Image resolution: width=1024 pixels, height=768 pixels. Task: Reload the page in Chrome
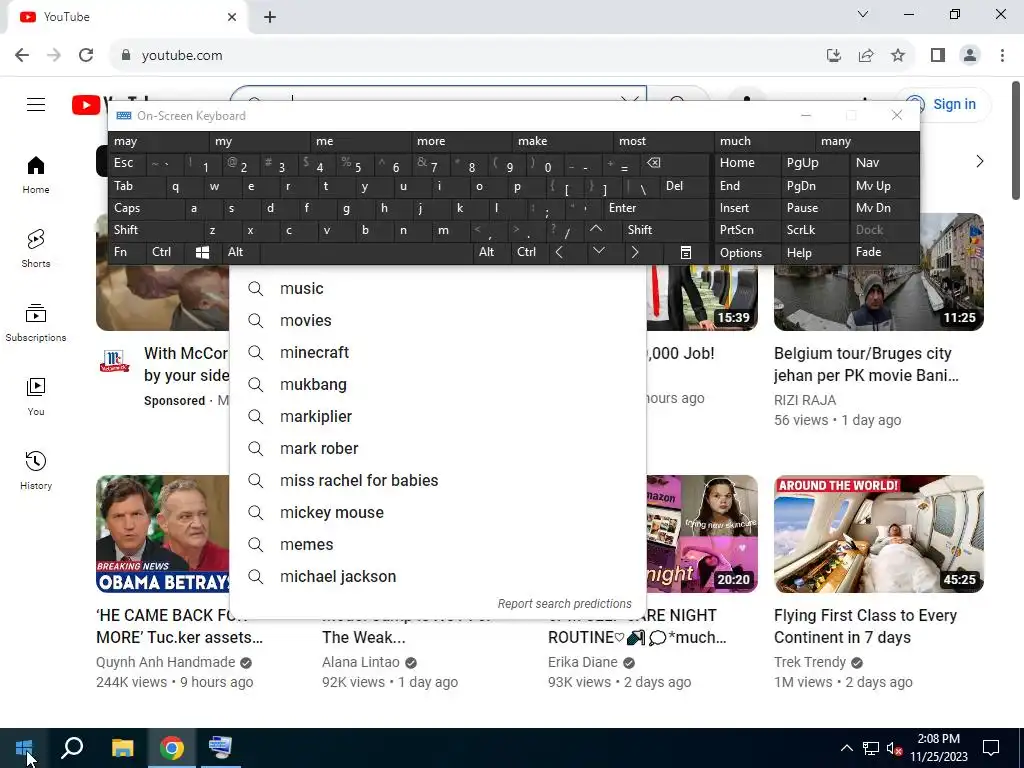[86, 56]
